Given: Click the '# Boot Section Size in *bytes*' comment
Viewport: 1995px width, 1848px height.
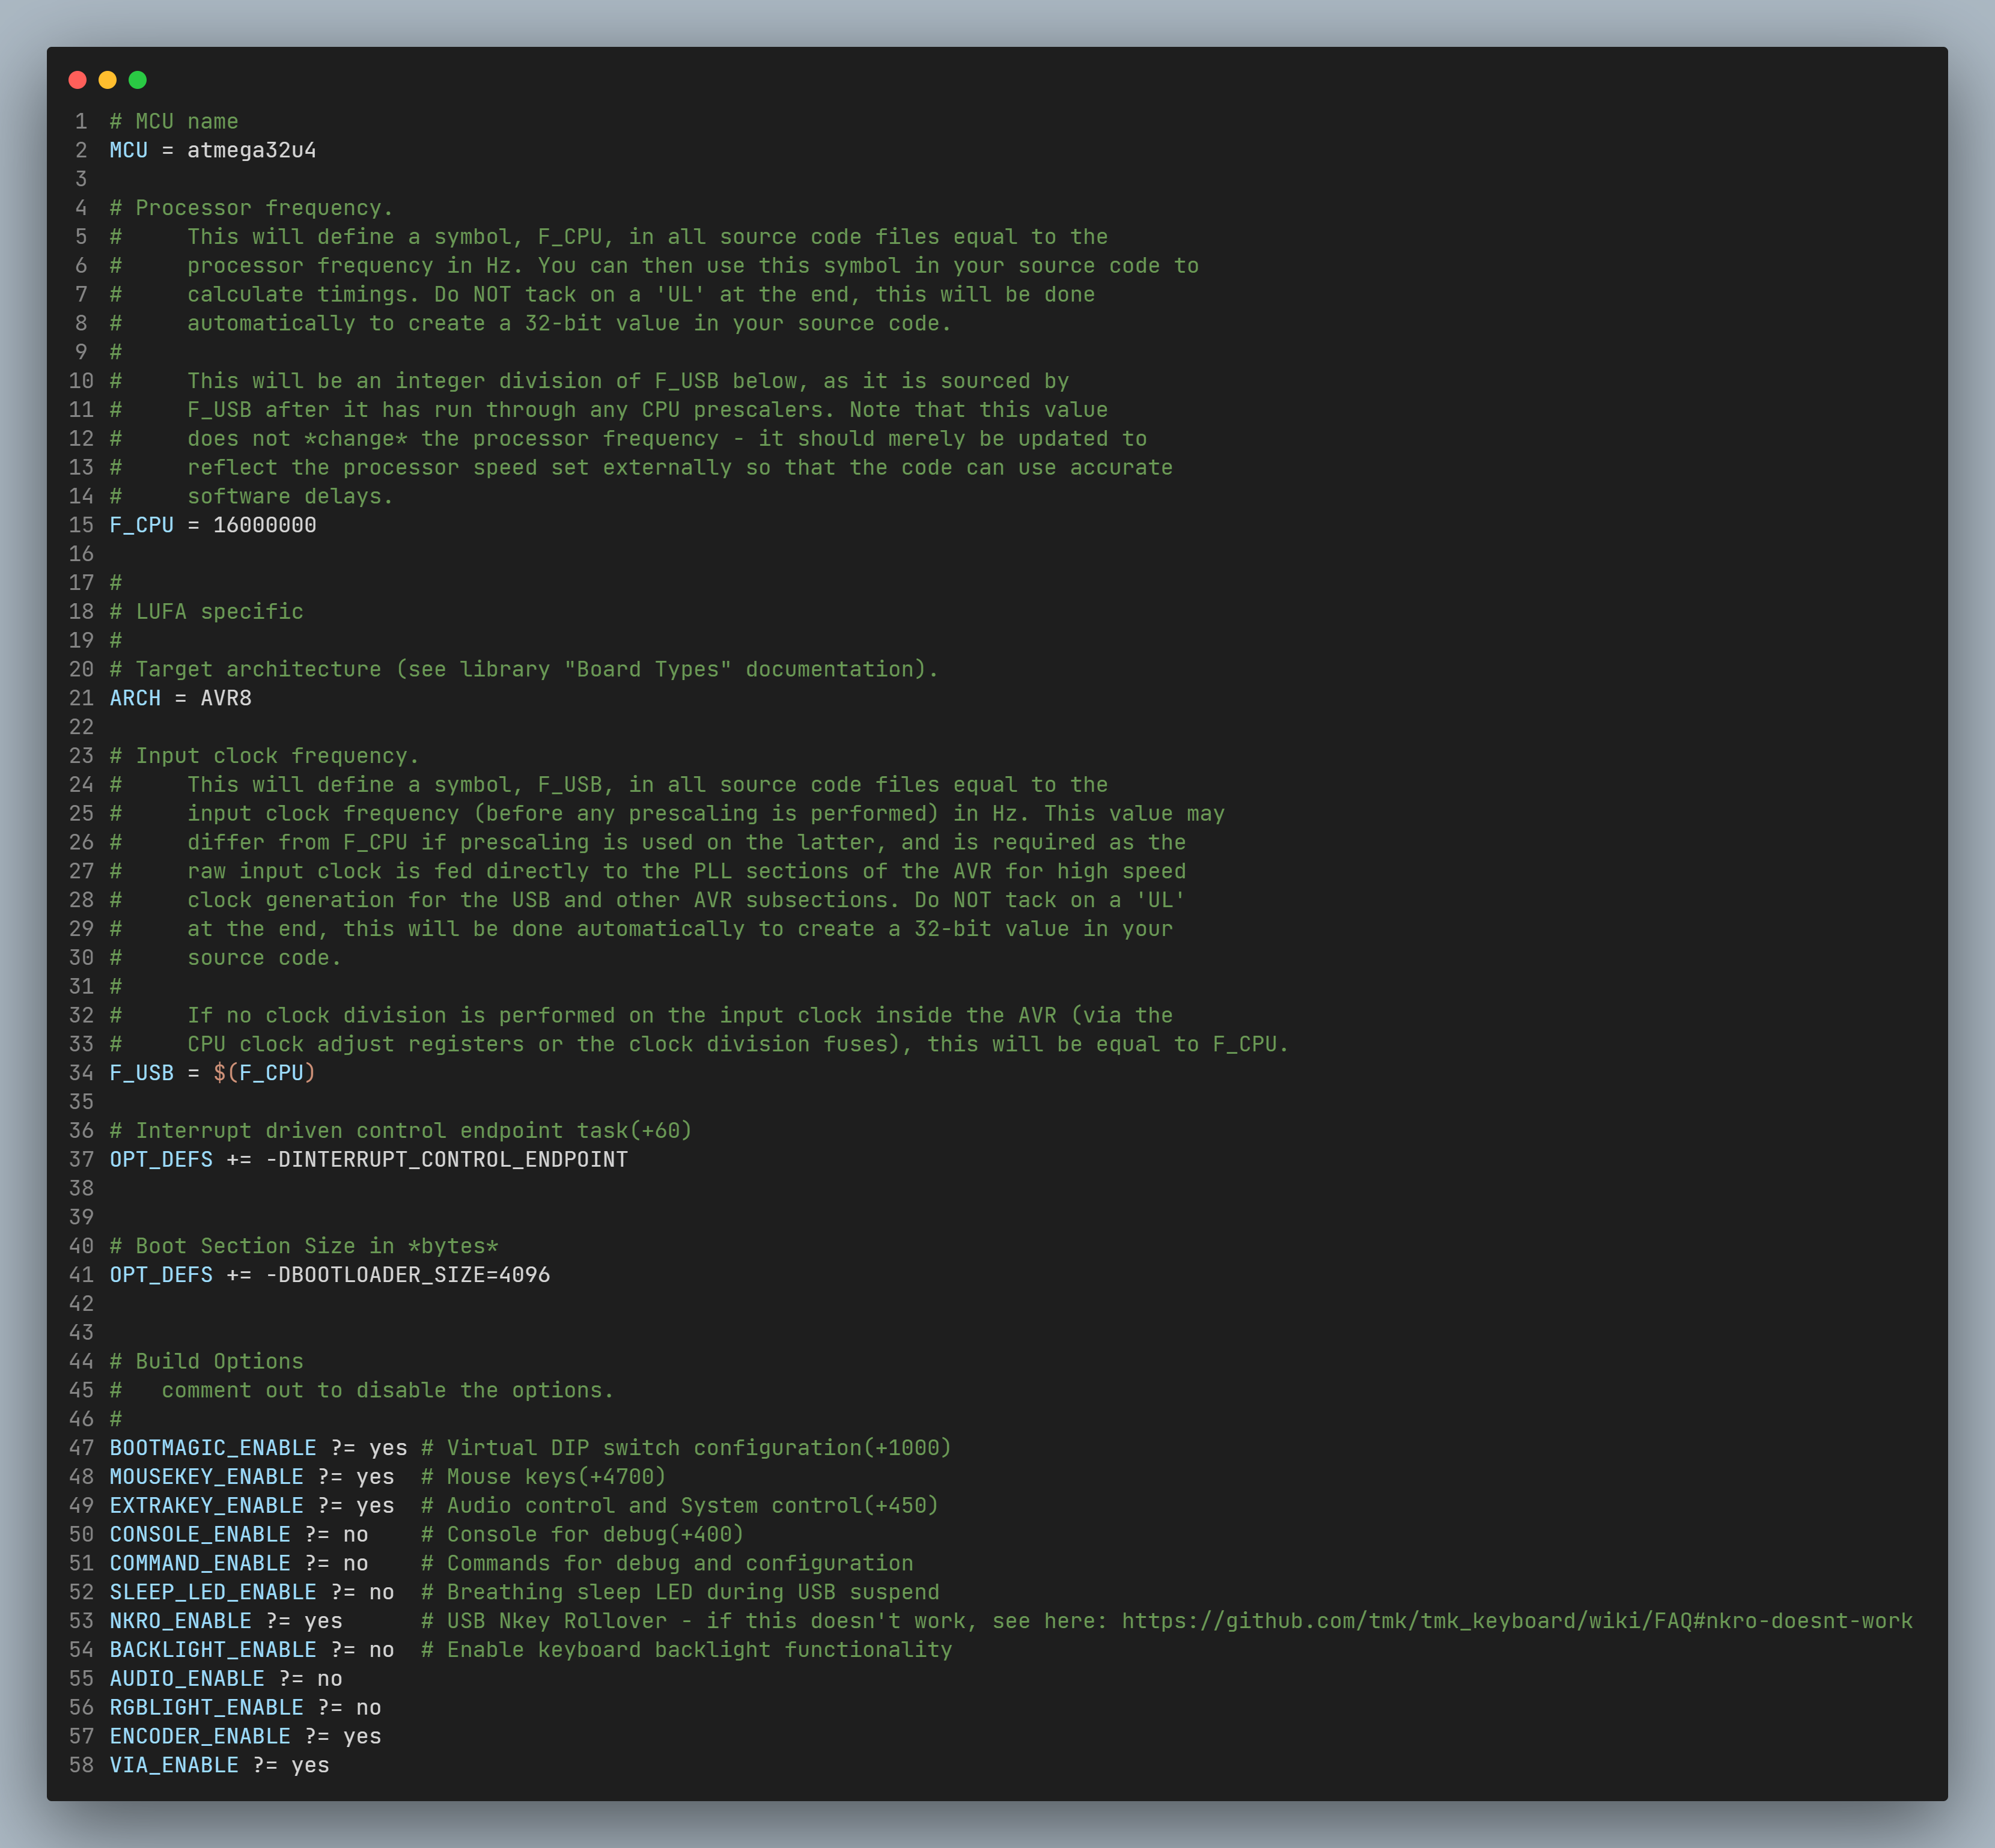Looking at the screenshot, I should click(304, 1246).
